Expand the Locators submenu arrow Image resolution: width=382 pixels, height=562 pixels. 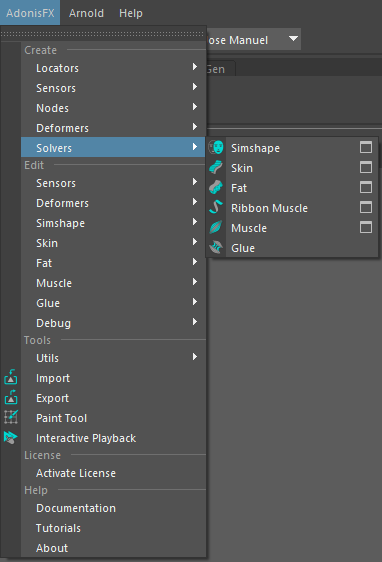[x=195, y=67]
